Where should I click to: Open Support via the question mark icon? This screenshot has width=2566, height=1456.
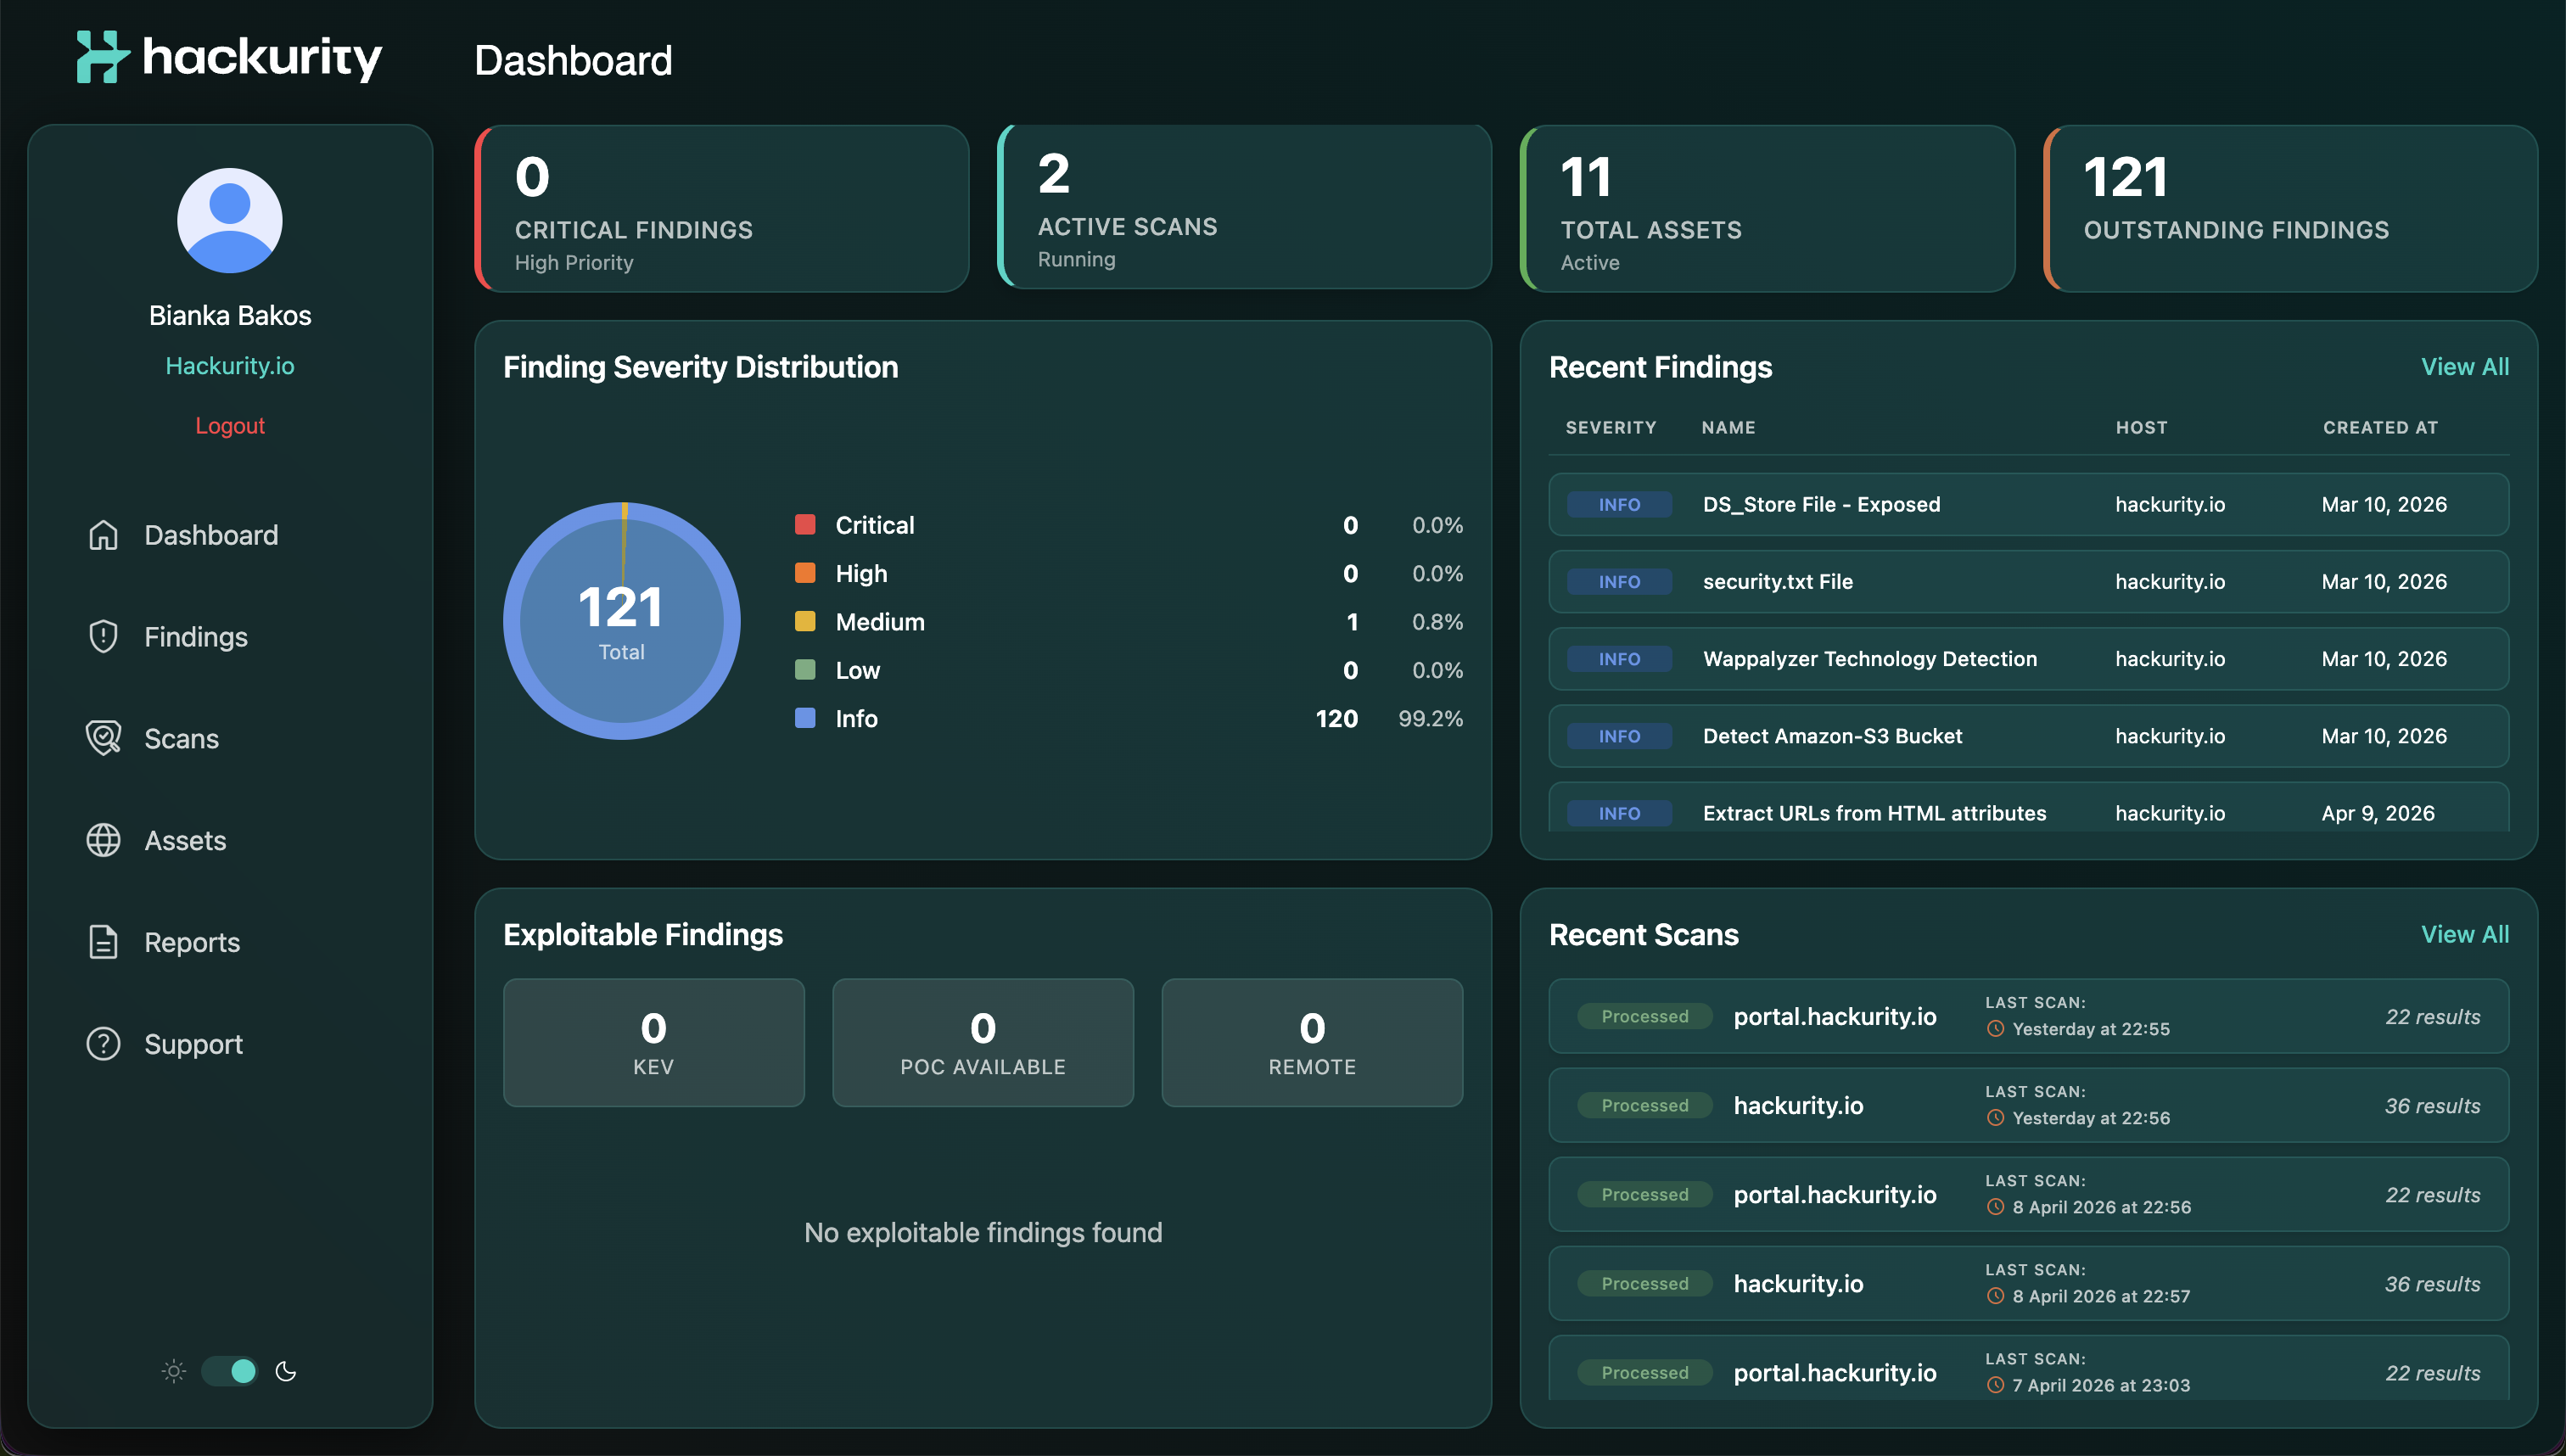104,1043
